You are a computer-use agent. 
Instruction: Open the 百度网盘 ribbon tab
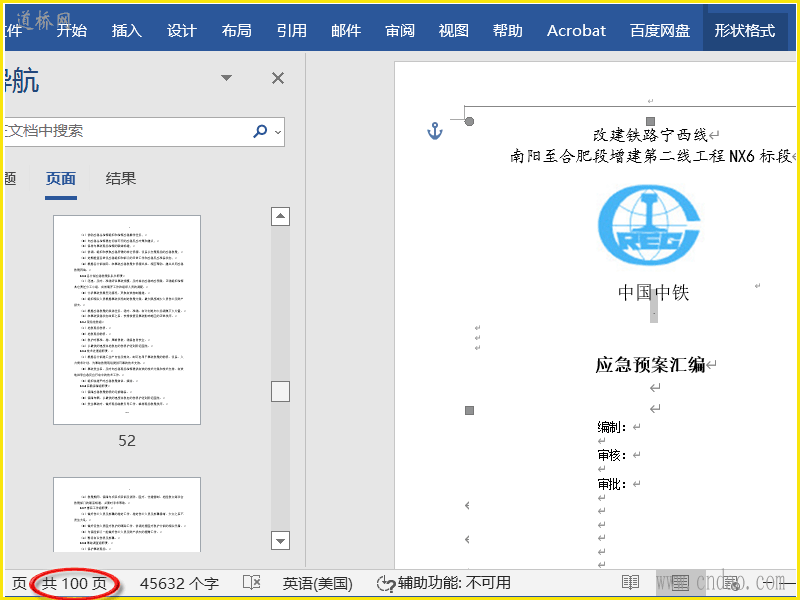660,31
